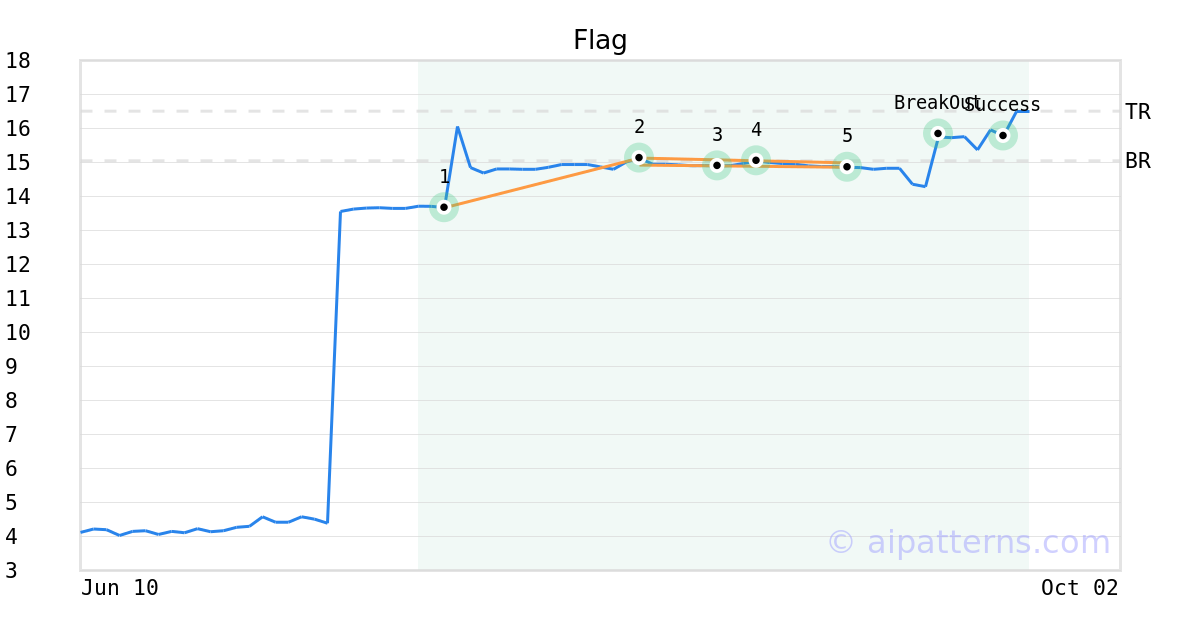Click the y-axis label 3
This screenshot has height=630, width=1200.
(11, 571)
